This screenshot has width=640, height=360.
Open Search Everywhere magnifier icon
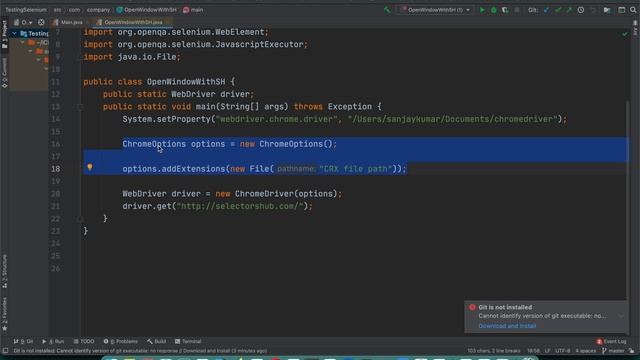(633, 10)
